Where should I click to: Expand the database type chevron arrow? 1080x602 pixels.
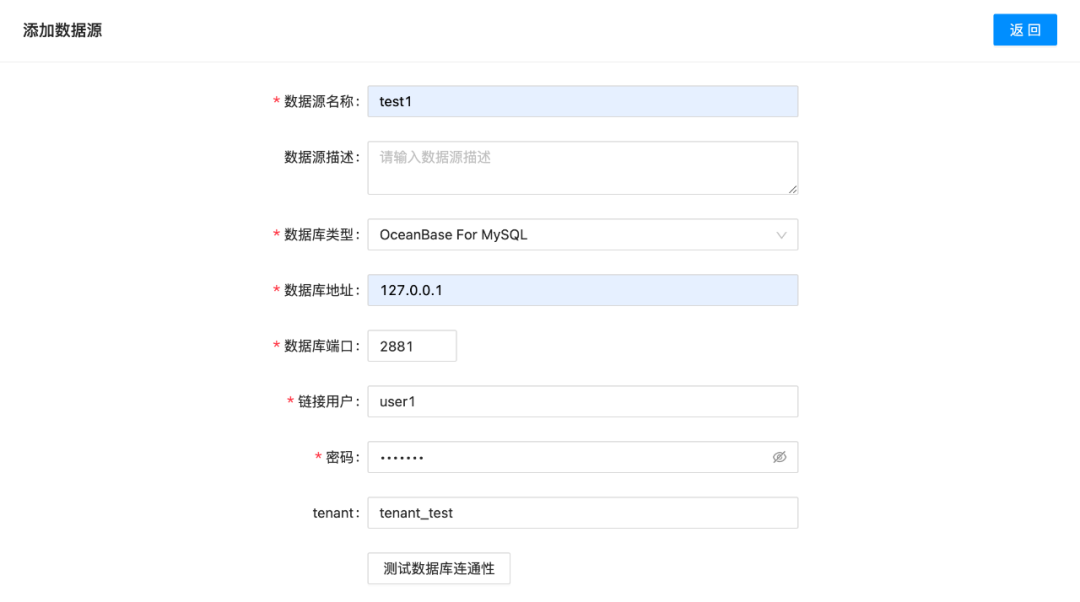click(781, 235)
